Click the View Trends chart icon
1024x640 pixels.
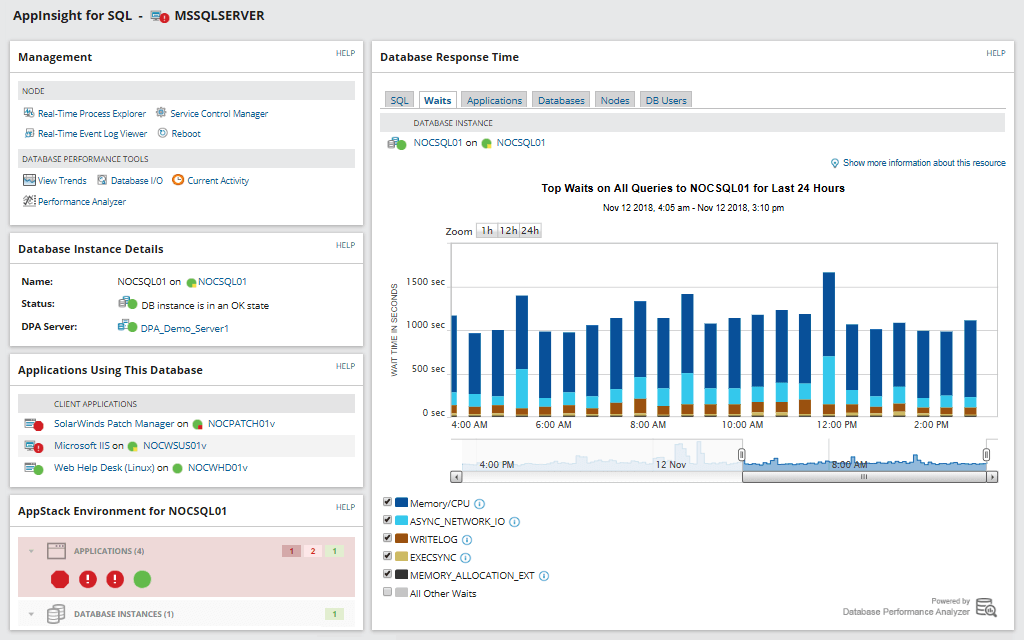click(x=29, y=180)
